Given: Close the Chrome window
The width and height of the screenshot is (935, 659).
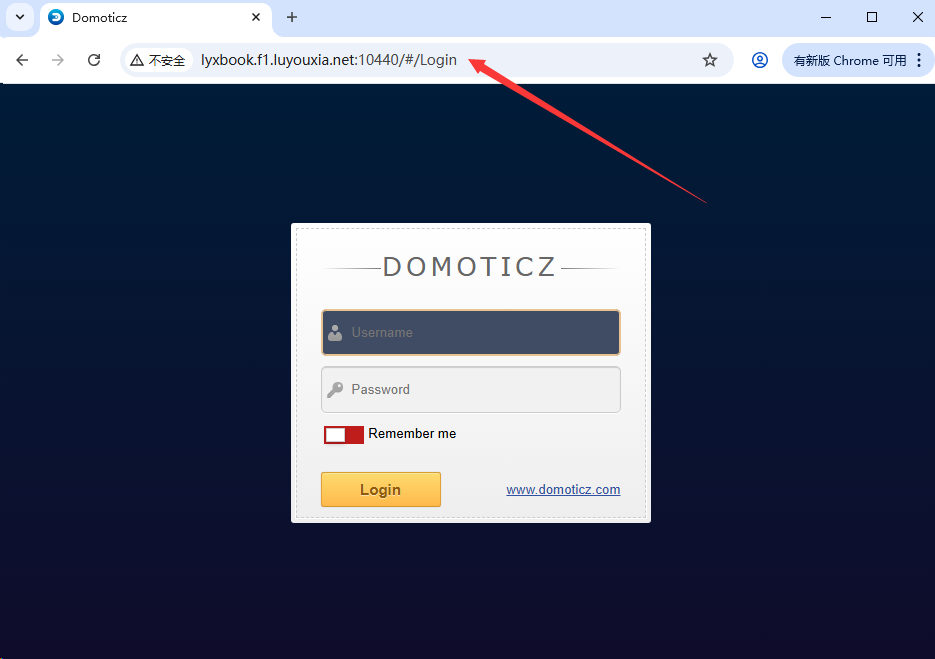Looking at the screenshot, I should [918, 17].
